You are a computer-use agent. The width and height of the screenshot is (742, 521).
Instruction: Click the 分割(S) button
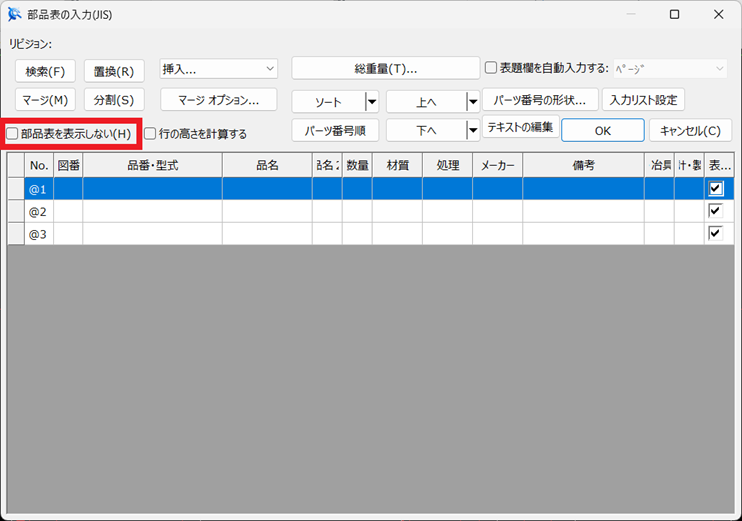tap(114, 100)
